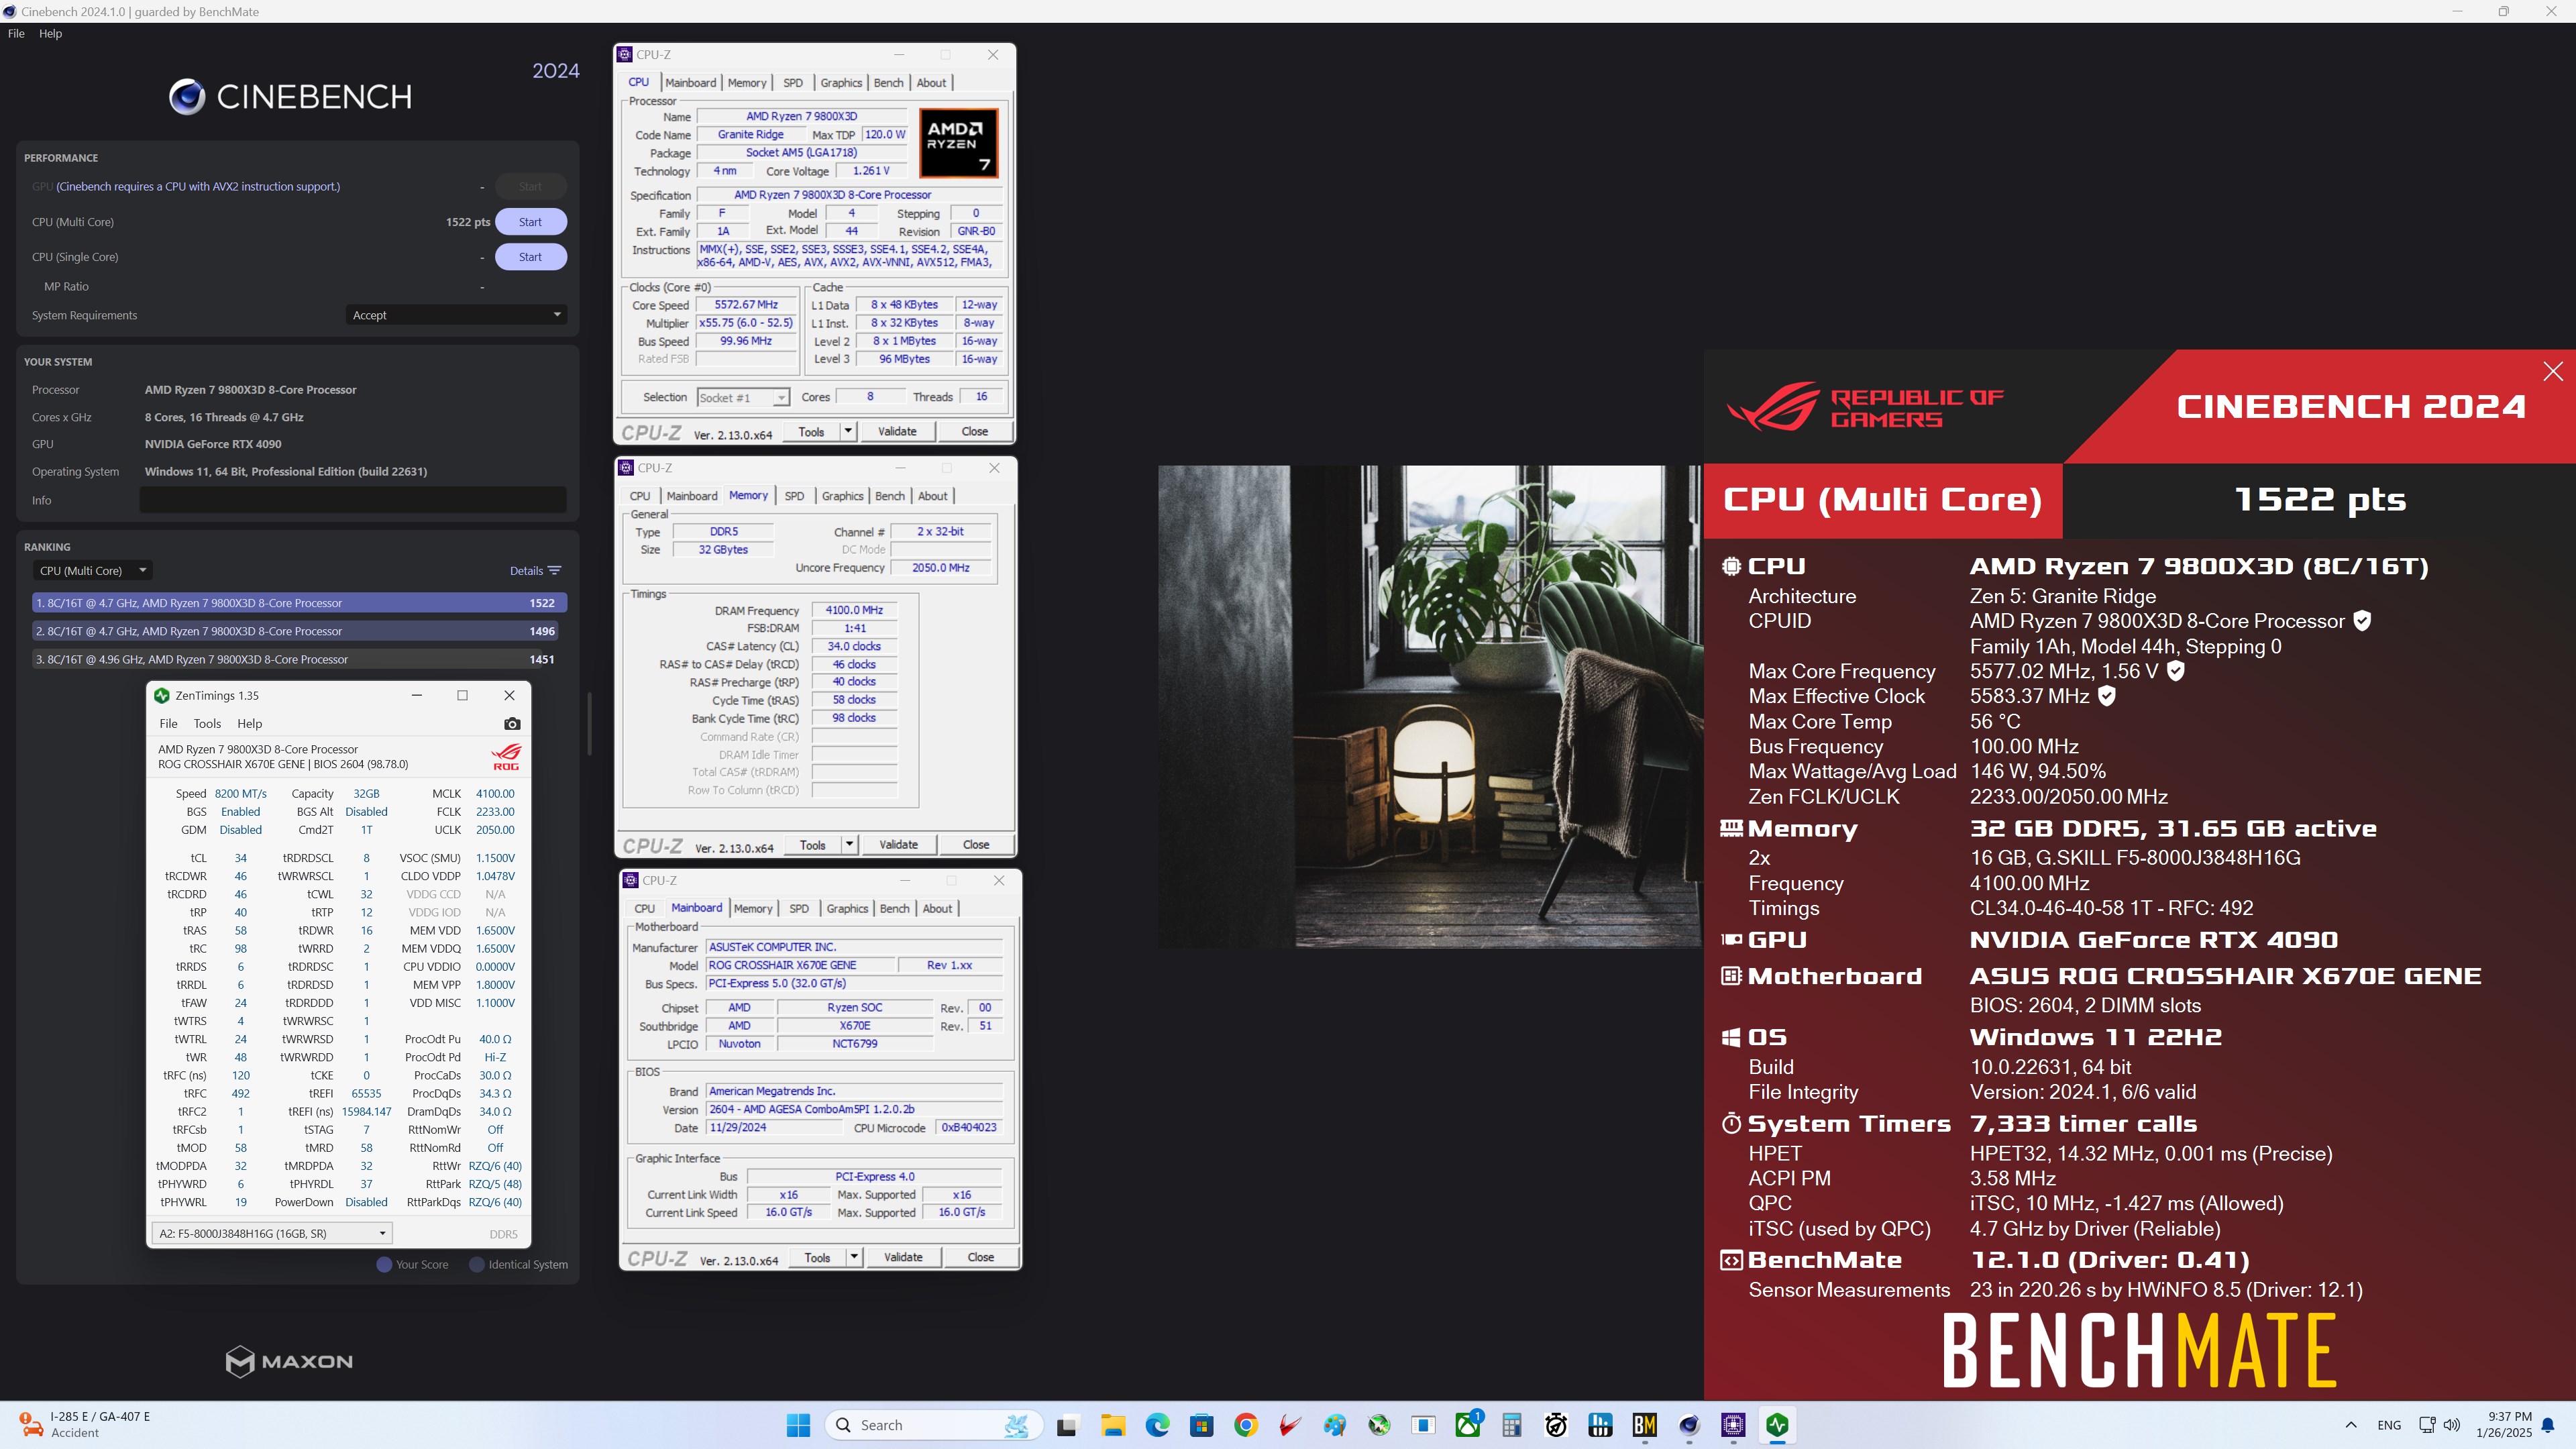The width and height of the screenshot is (2576, 1449).
Task: Open the volume control in system tray
Action: coord(2452,1425)
